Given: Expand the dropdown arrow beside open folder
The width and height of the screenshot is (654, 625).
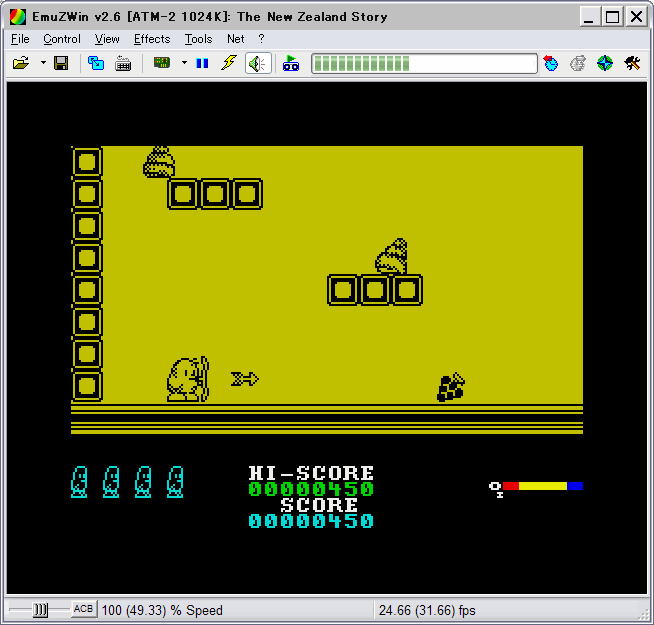Looking at the screenshot, I should pyautogui.click(x=43, y=63).
